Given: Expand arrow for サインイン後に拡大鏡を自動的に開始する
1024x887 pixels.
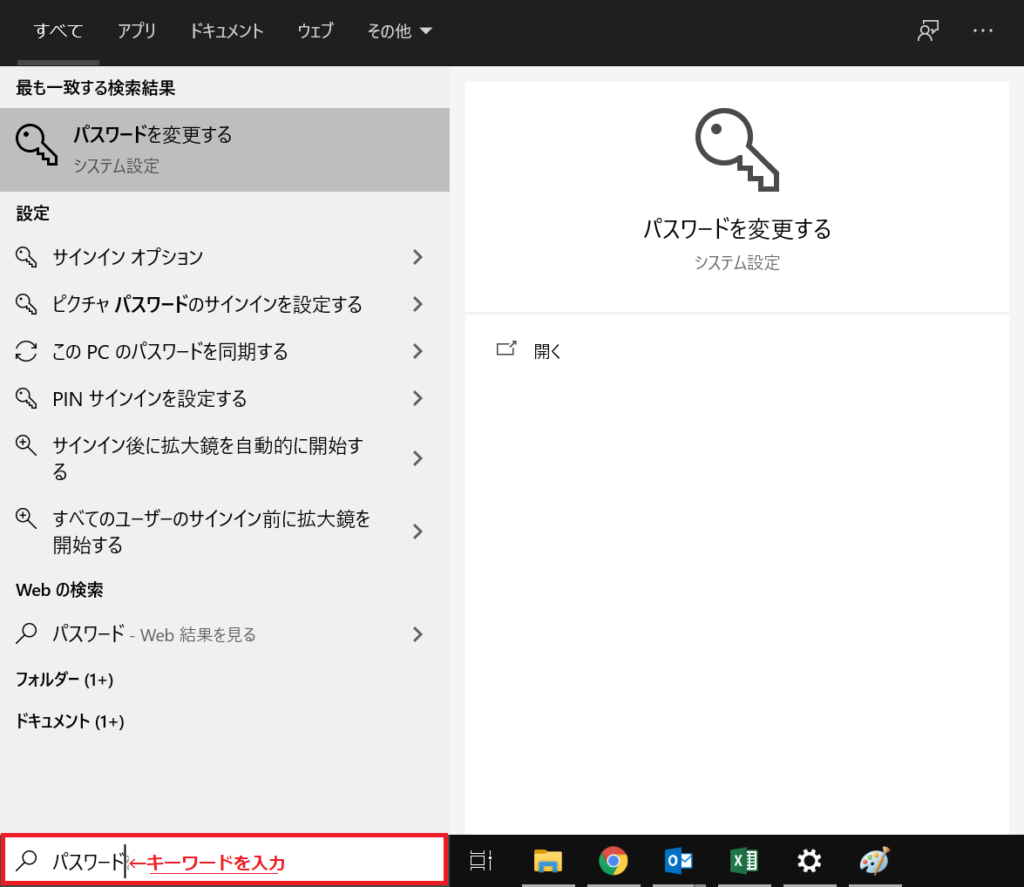Looking at the screenshot, I should point(418,458).
